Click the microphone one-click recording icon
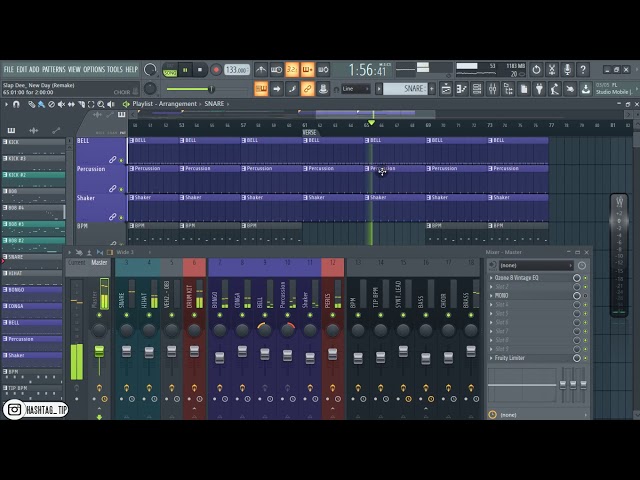This screenshot has height=480, width=640. 567,70
